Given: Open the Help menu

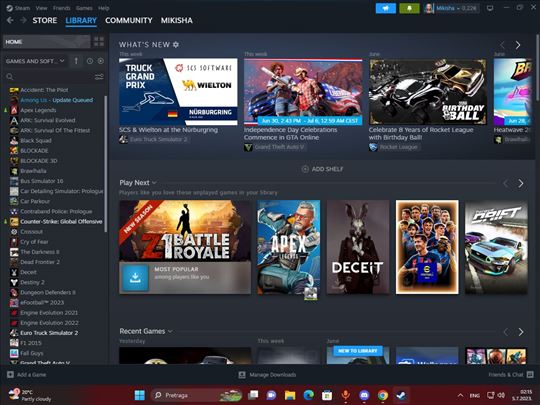Looking at the screenshot, I should [x=104, y=8].
